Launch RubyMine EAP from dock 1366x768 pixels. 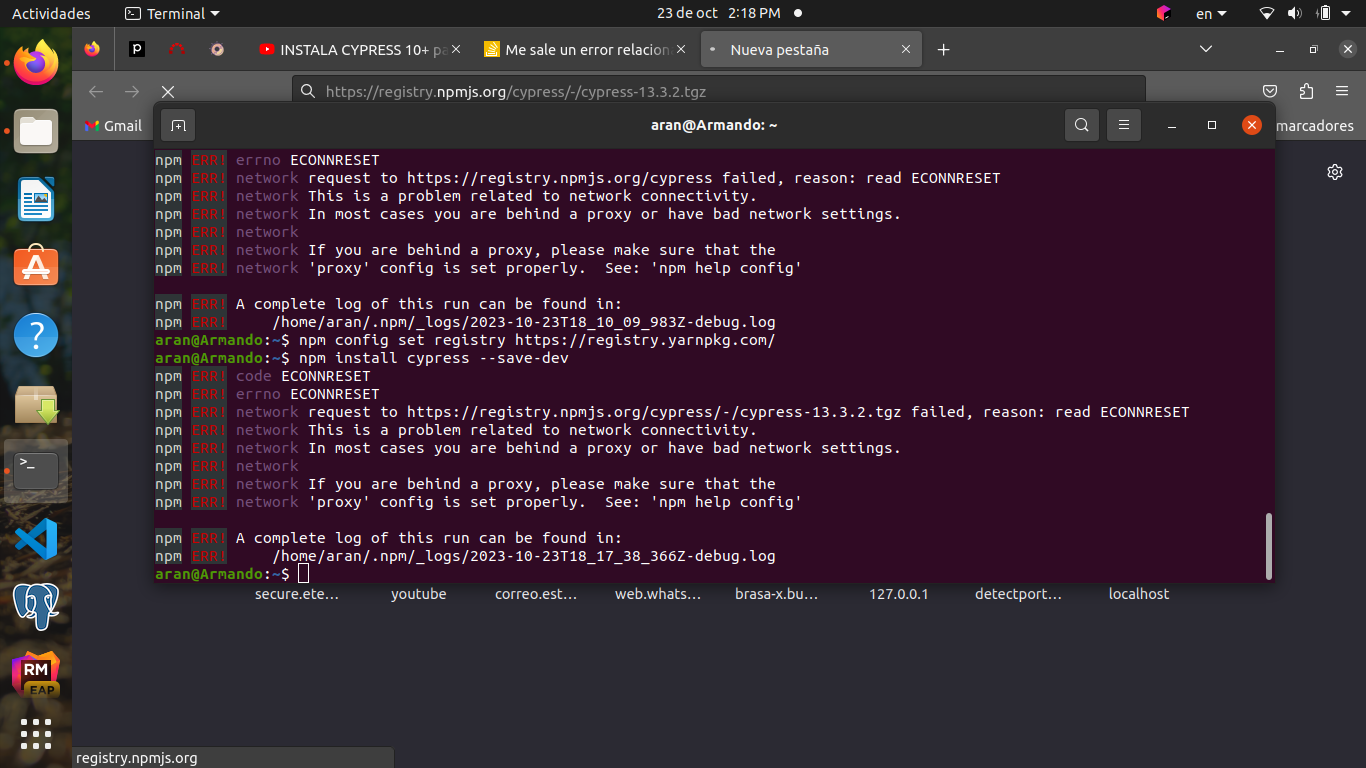click(x=36, y=675)
